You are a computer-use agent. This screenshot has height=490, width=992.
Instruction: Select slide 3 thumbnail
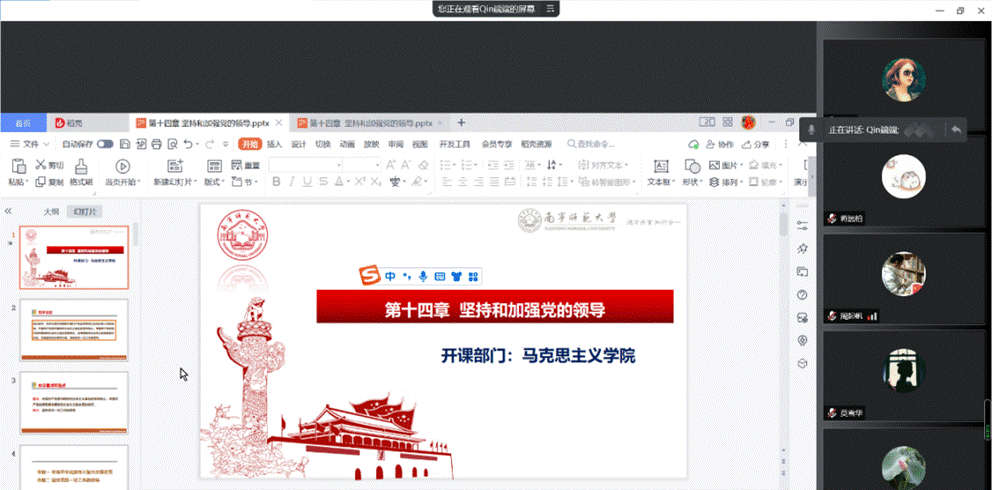(x=74, y=403)
